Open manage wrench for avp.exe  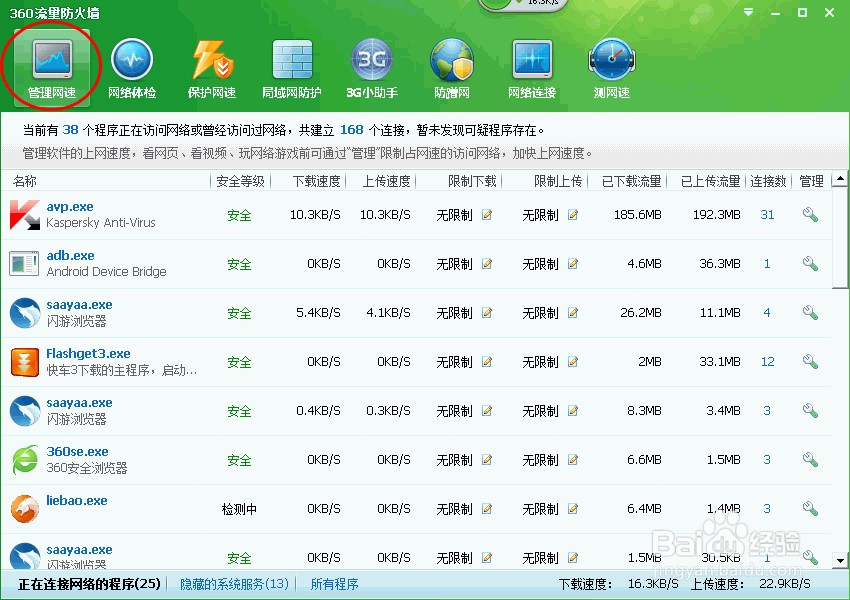(x=810, y=215)
